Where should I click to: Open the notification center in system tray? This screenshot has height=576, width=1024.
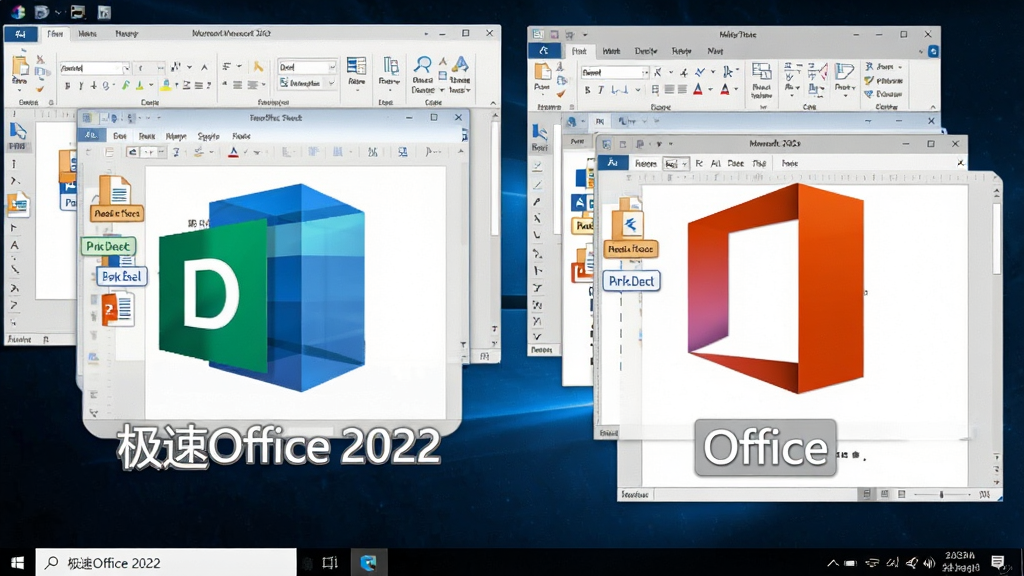tap(997, 562)
